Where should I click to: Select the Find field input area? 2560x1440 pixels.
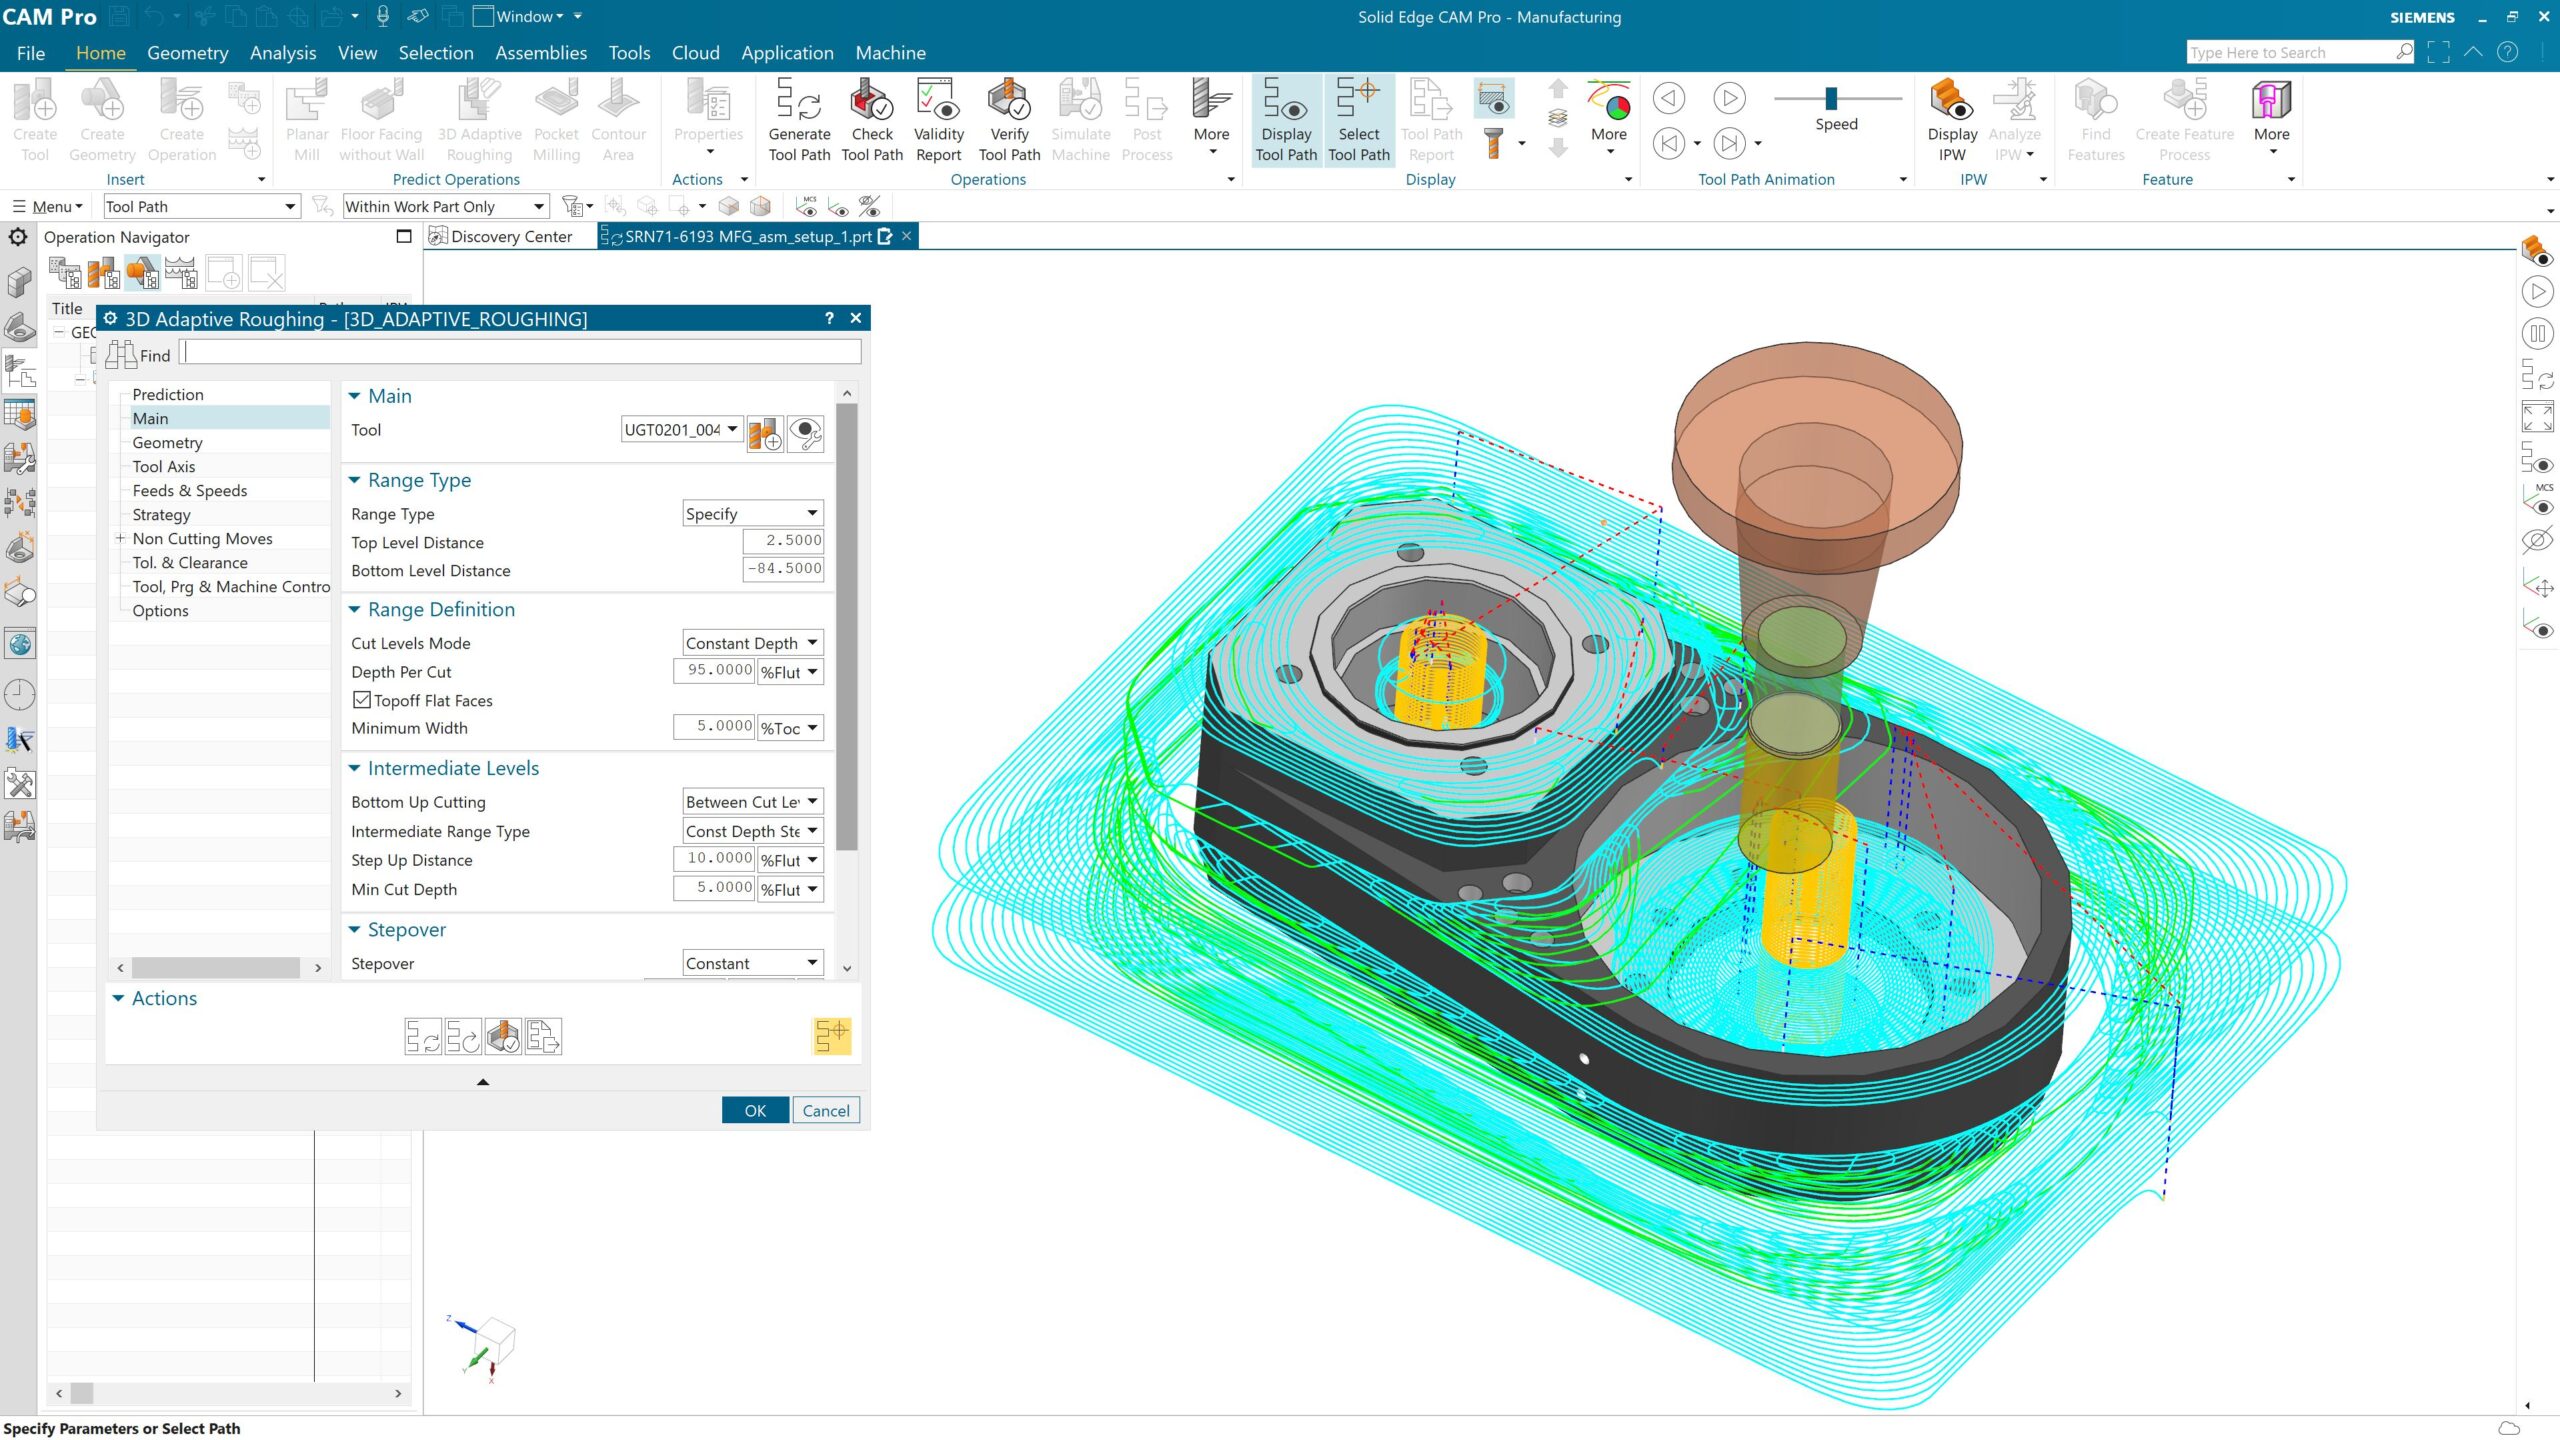tap(519, 353)
